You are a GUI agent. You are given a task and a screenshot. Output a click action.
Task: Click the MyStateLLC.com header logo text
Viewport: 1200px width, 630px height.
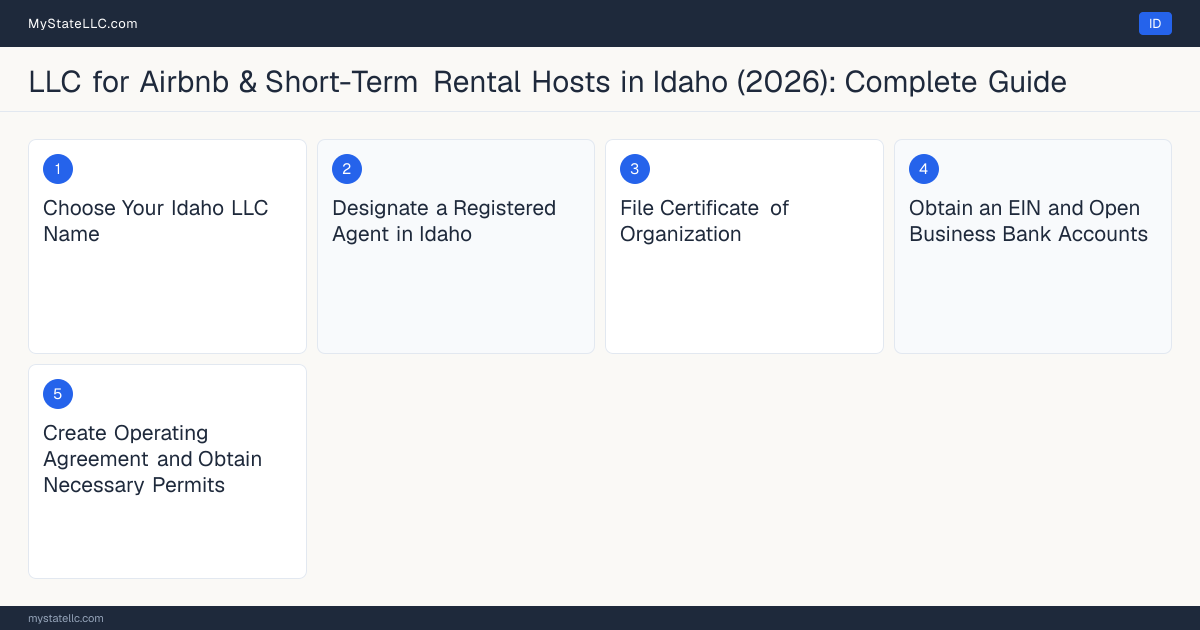point(83,24)
